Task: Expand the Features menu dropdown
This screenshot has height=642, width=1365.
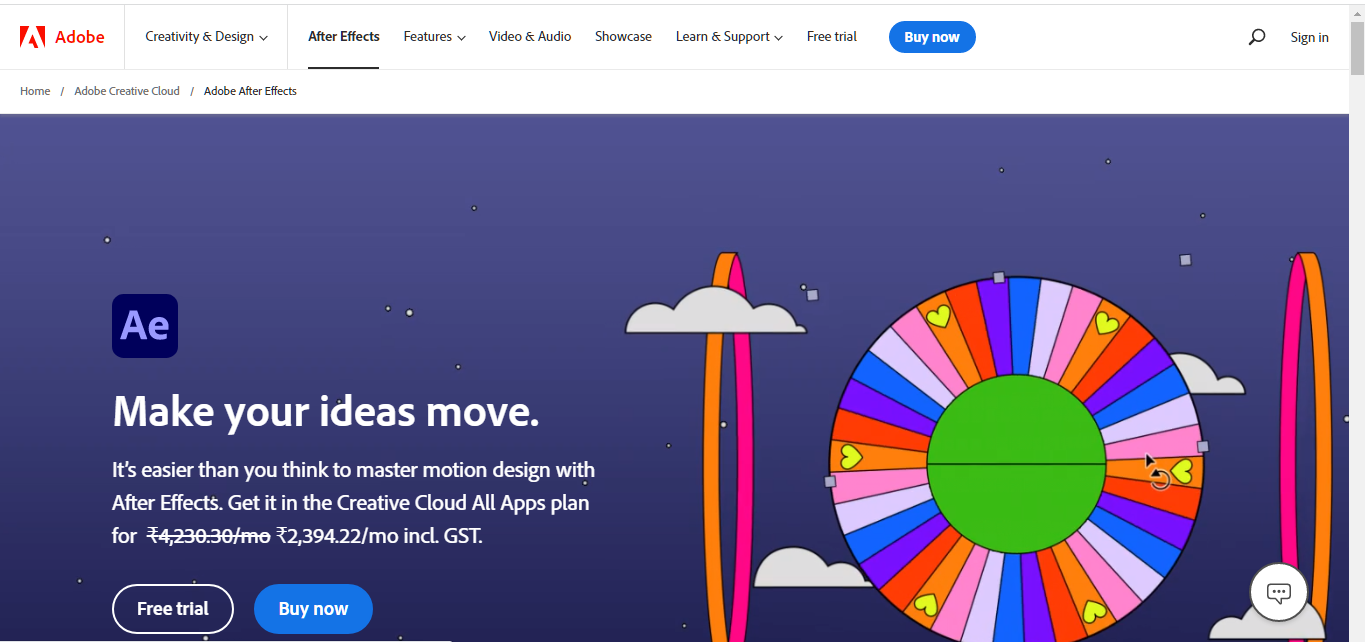Action: [434, 37]
